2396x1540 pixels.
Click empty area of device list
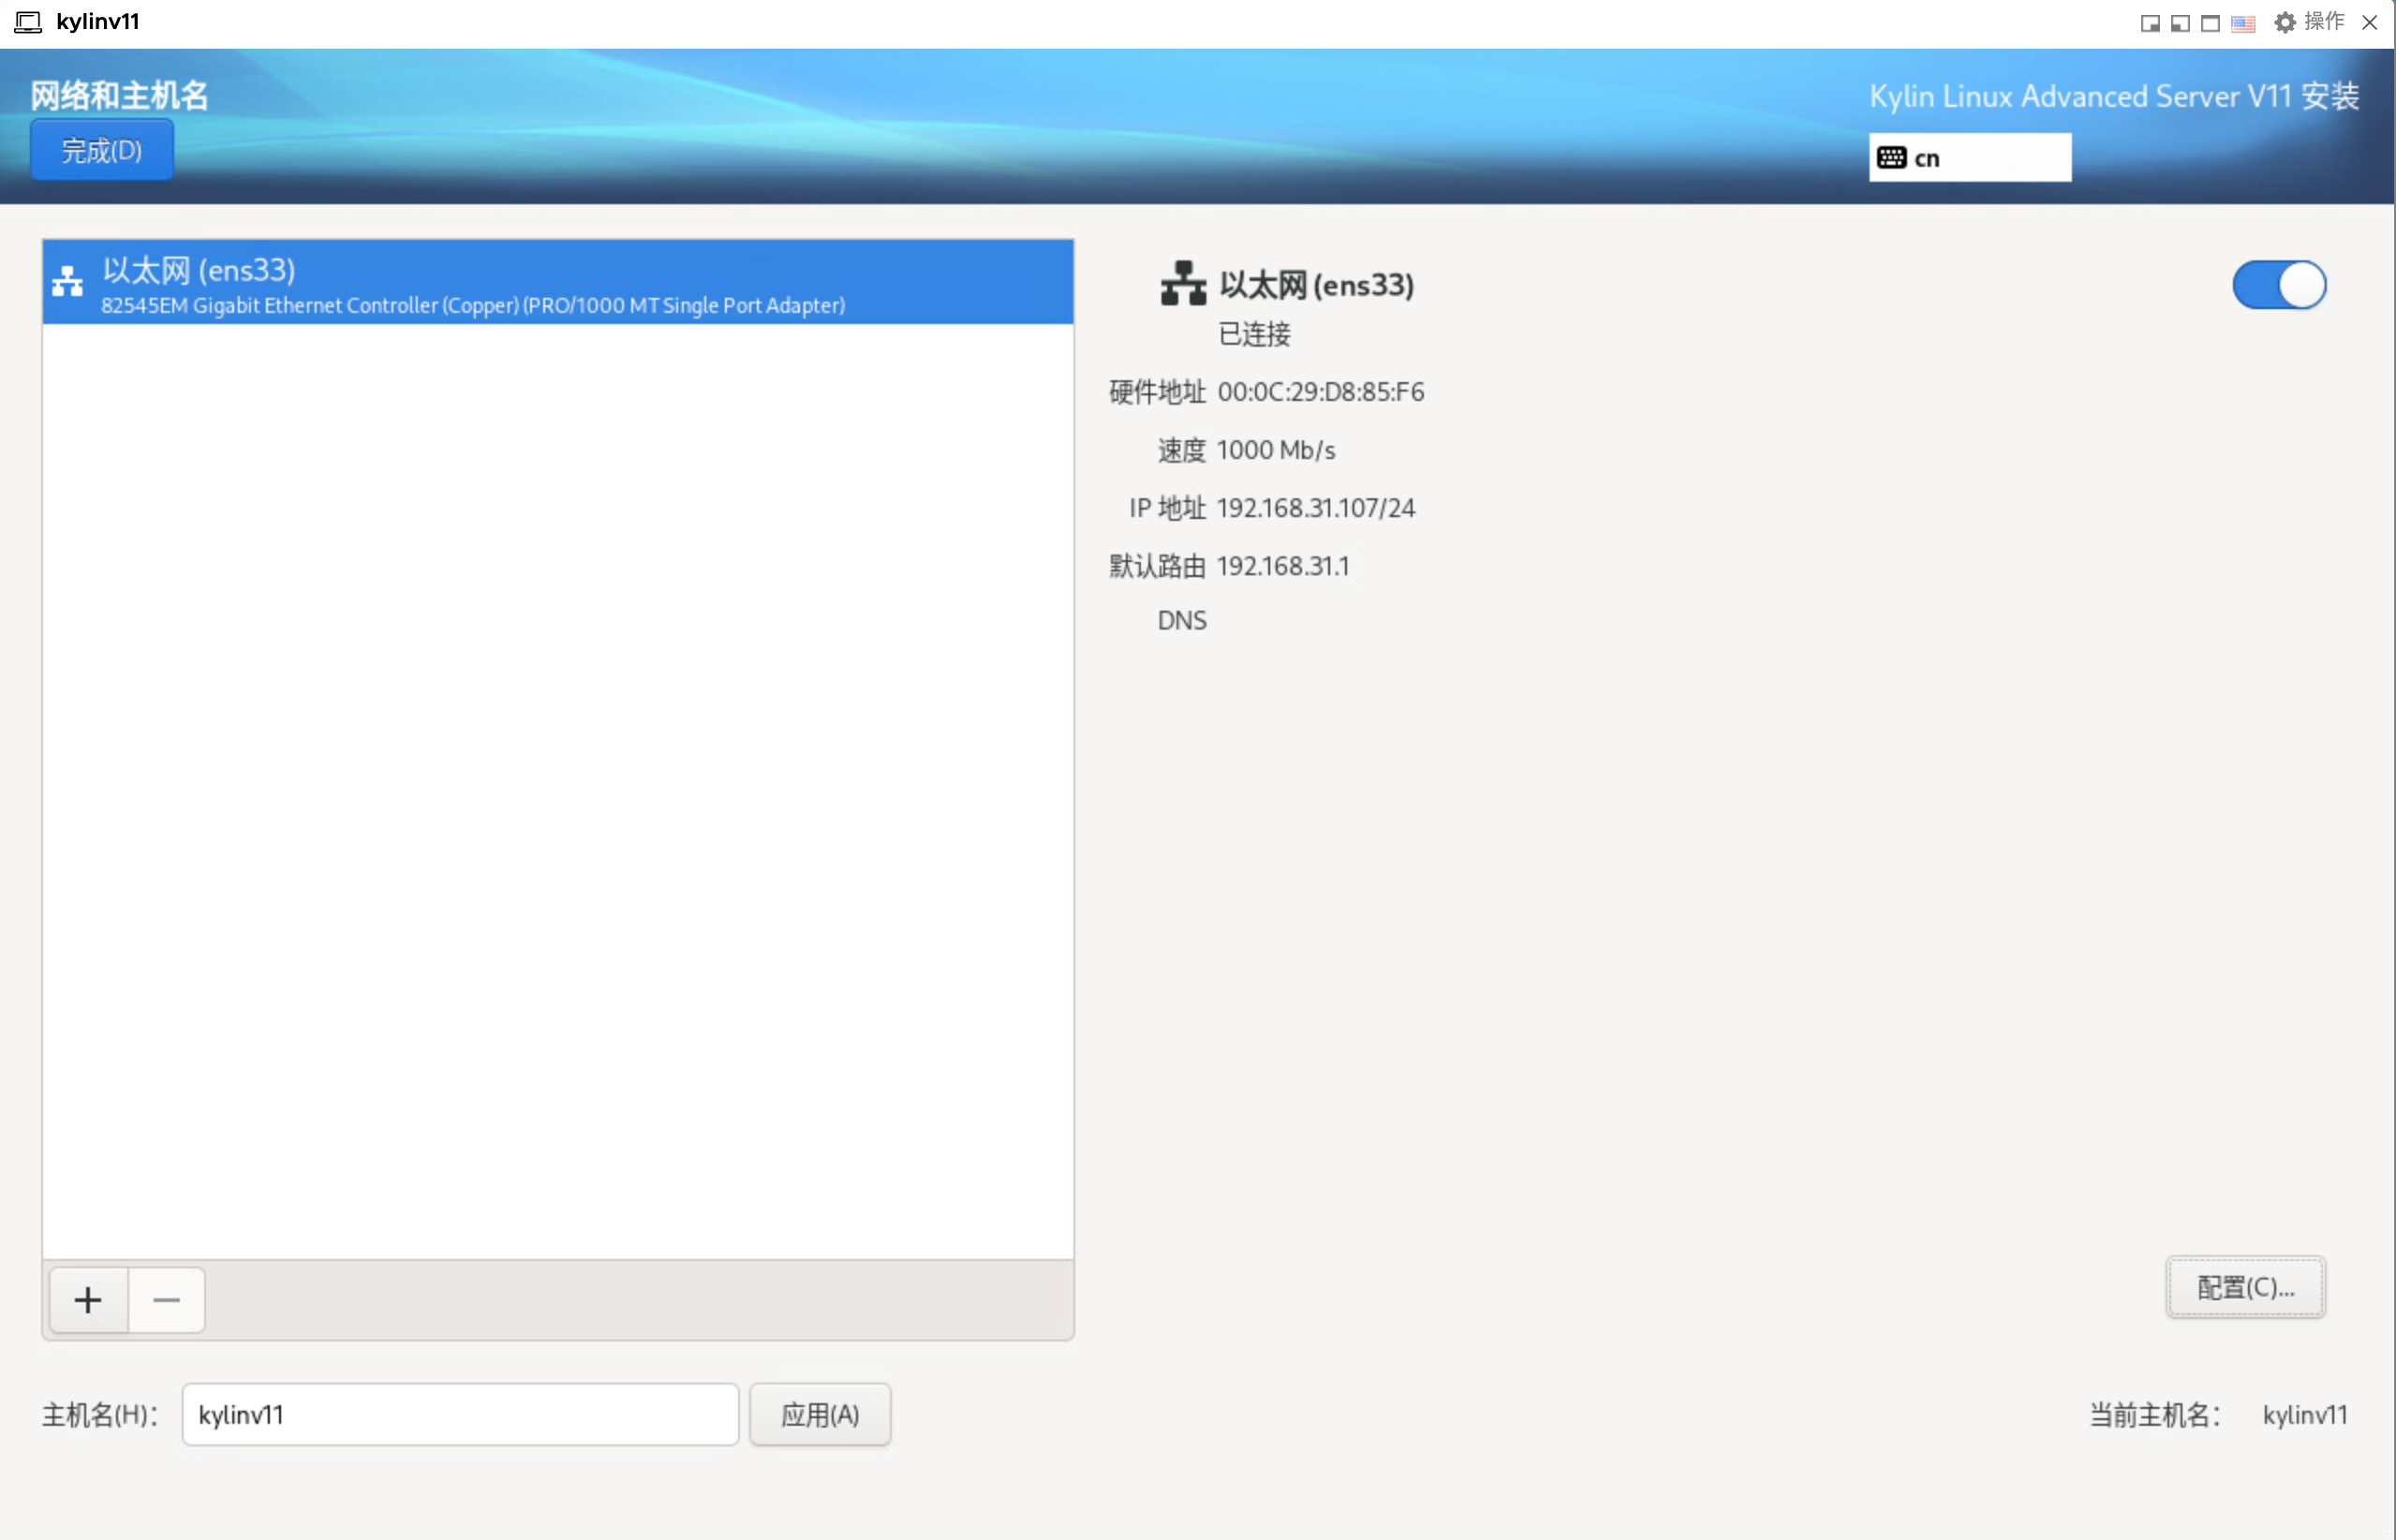coord(557,790)
